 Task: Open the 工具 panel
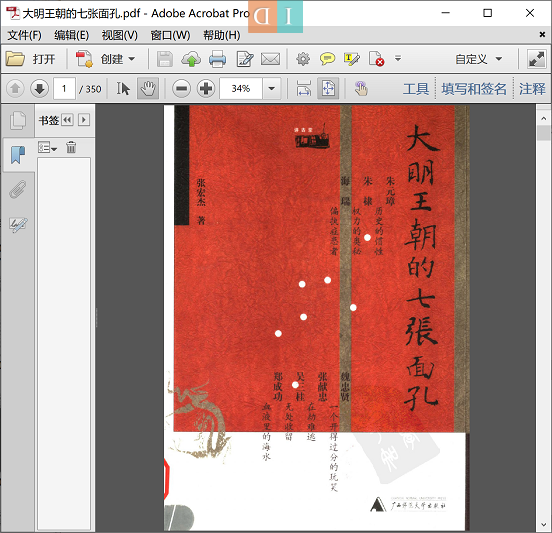point(416,89)
